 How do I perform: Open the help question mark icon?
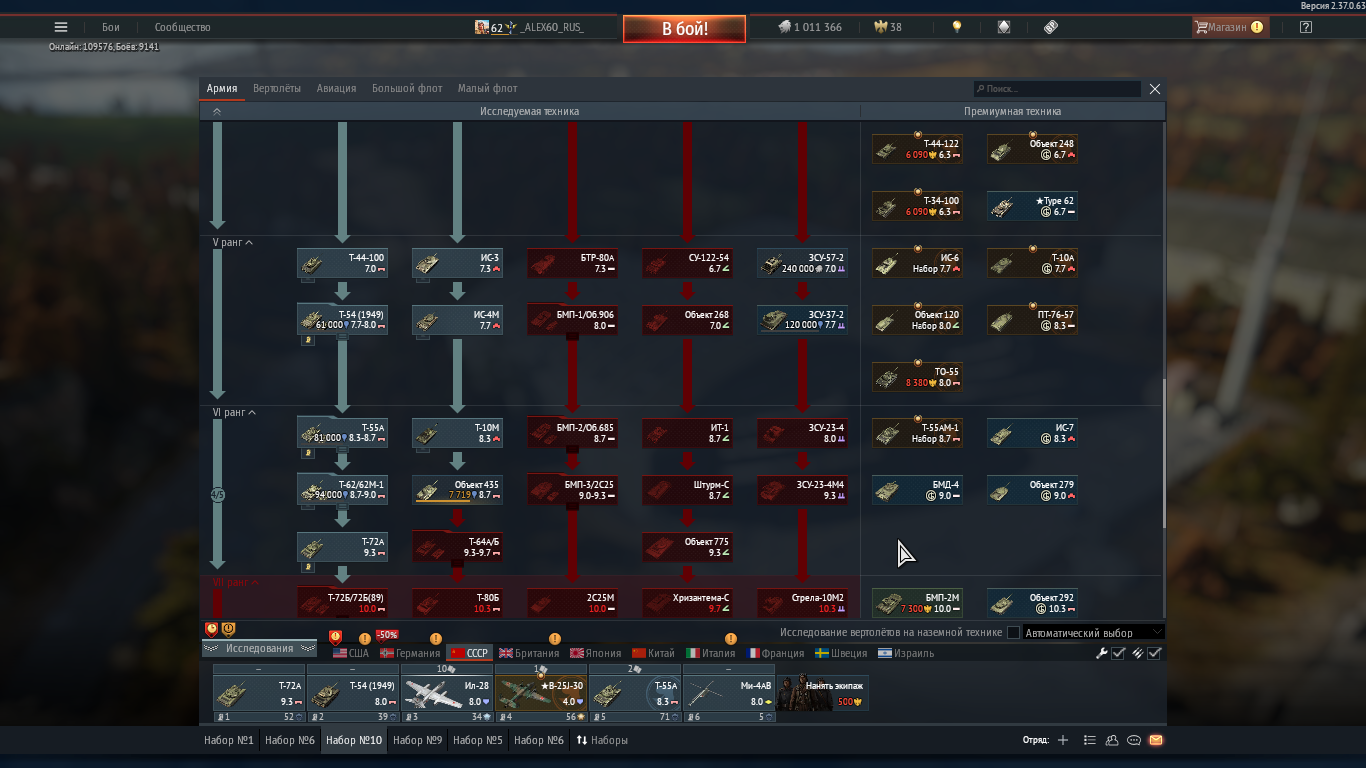[x=1306, y=27]
